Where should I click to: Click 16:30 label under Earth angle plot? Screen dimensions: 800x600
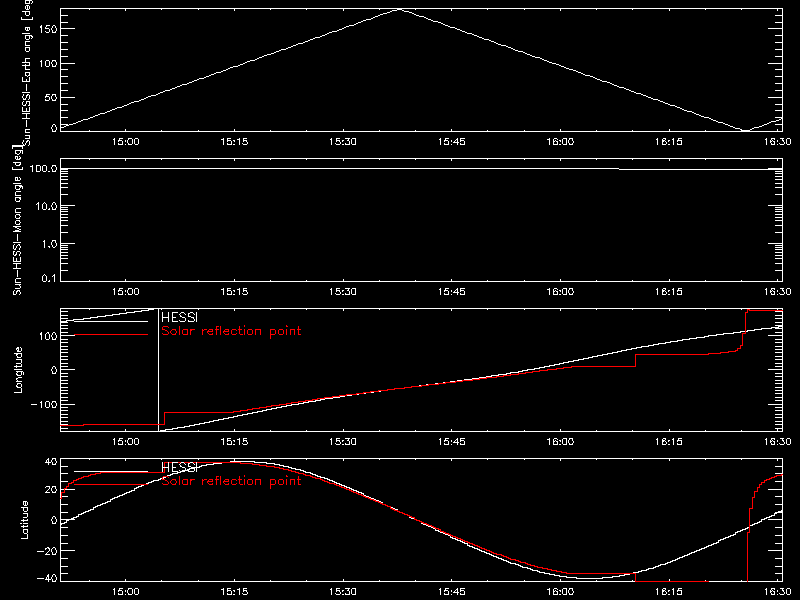pyautogui.click(x=778, y=141)
